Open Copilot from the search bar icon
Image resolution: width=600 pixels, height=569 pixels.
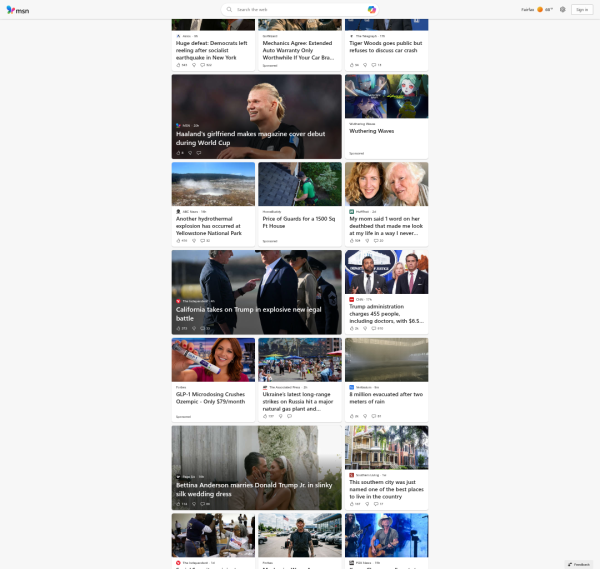(x=372, y=10)
